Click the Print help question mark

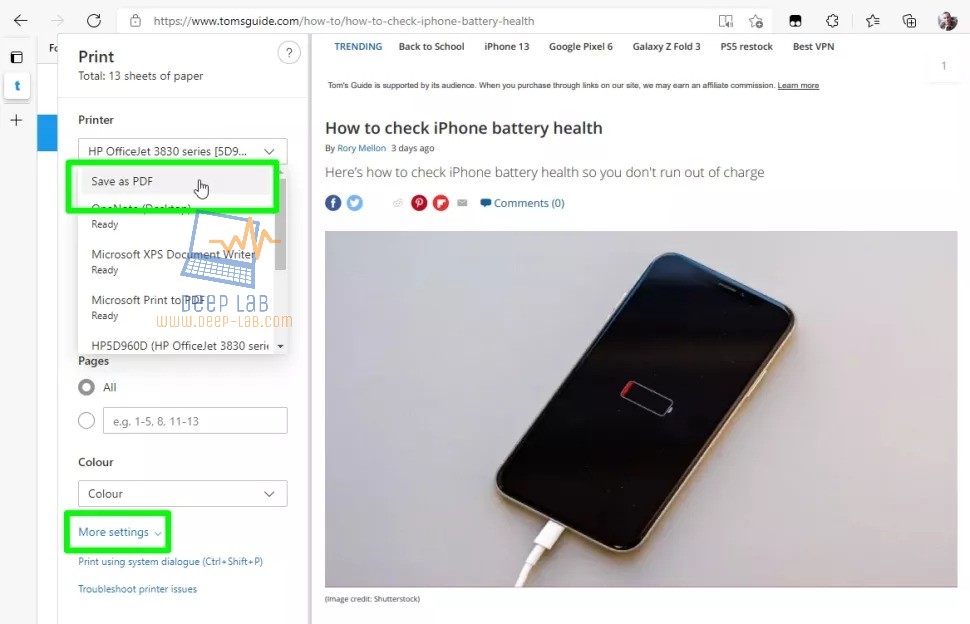289,53
